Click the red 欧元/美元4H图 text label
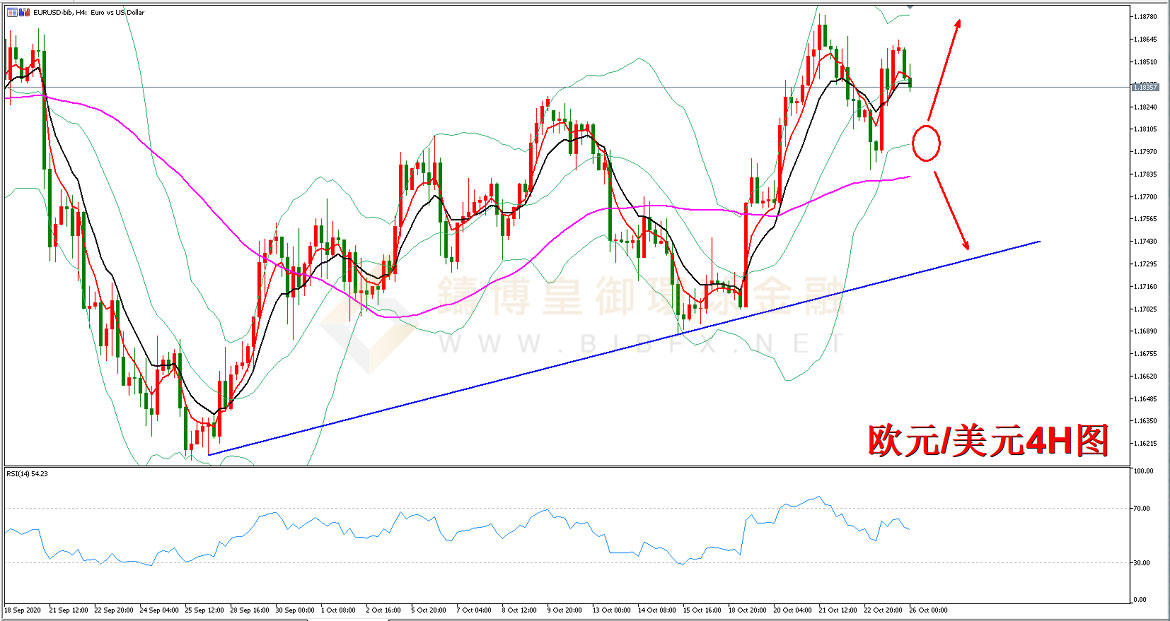The image size is (1170, 621). pos(987,441)
